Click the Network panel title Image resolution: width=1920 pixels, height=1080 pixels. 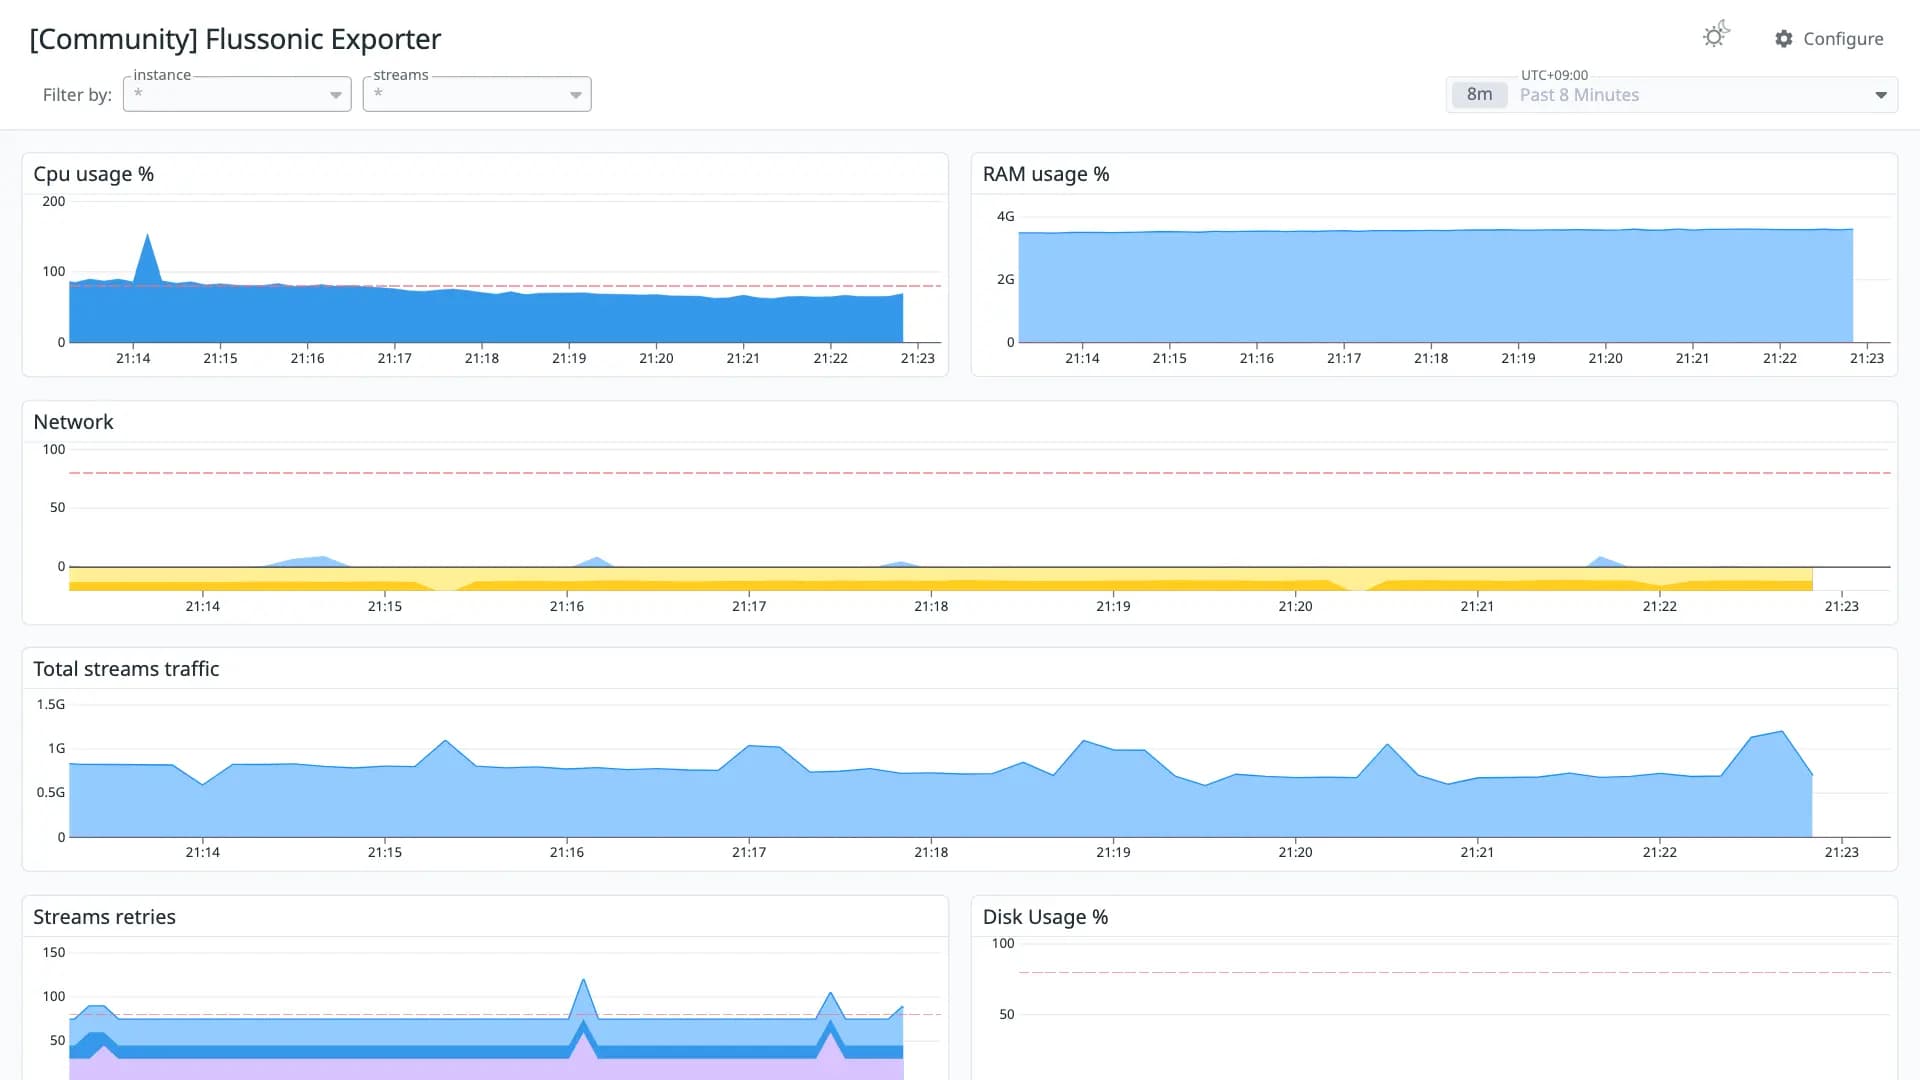(74, 422)
